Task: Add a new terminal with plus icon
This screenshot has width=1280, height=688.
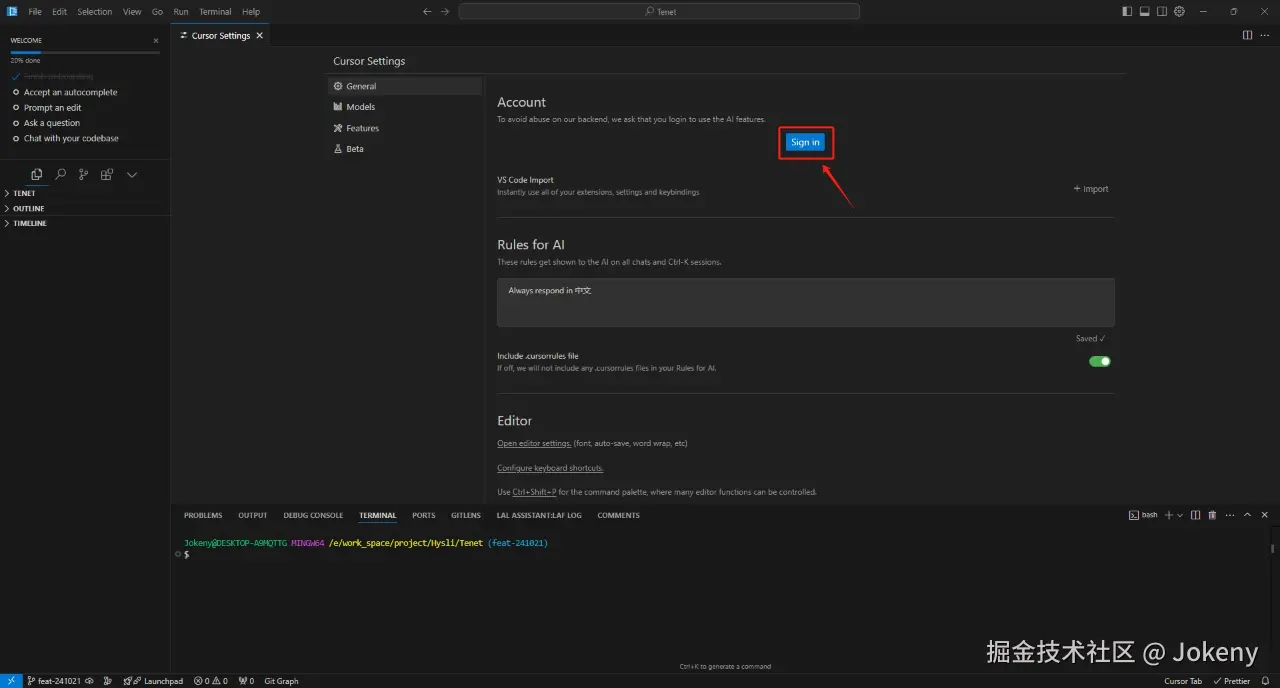Action: [x=1169, y=515]
